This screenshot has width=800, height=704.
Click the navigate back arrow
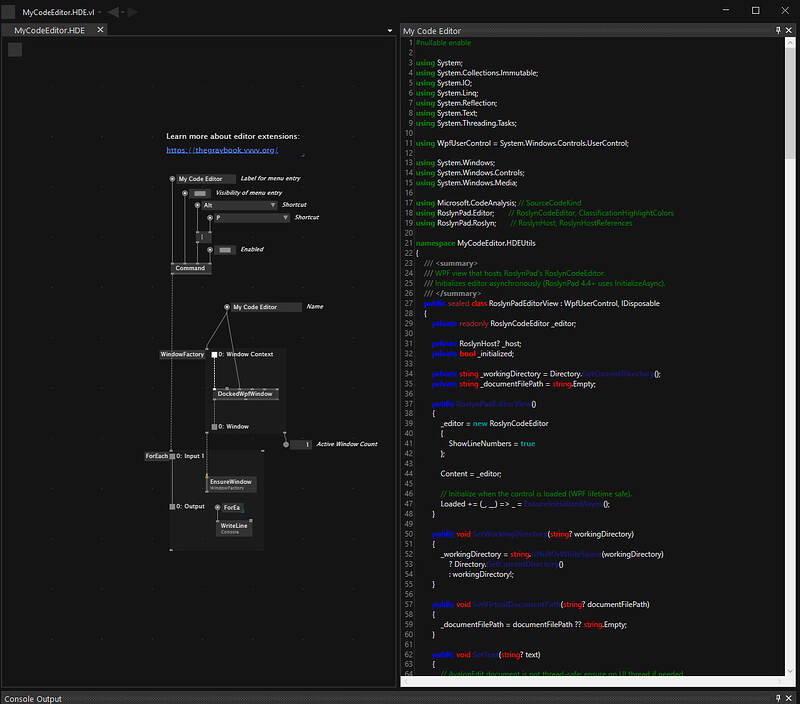click(113, 12)
